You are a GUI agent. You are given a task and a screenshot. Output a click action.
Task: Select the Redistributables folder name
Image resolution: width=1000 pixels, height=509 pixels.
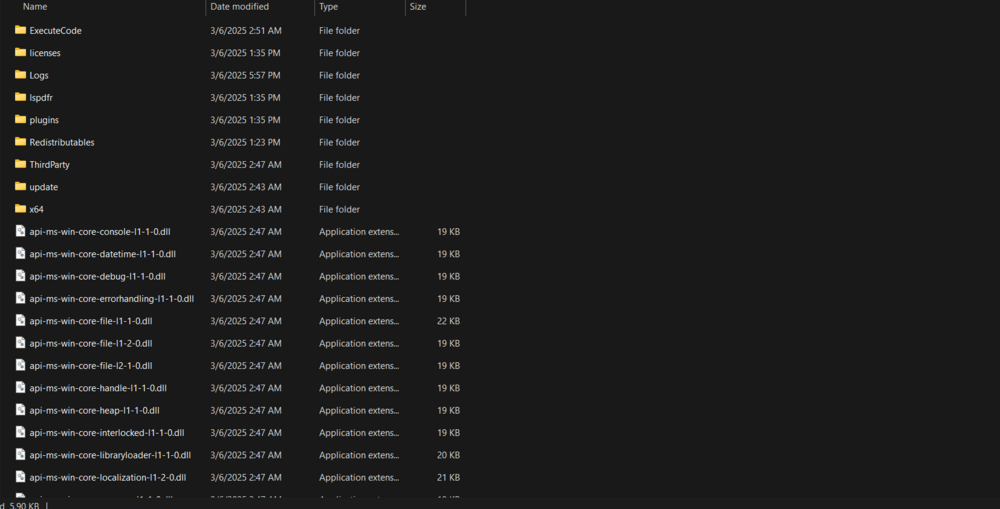click(62, 142)
